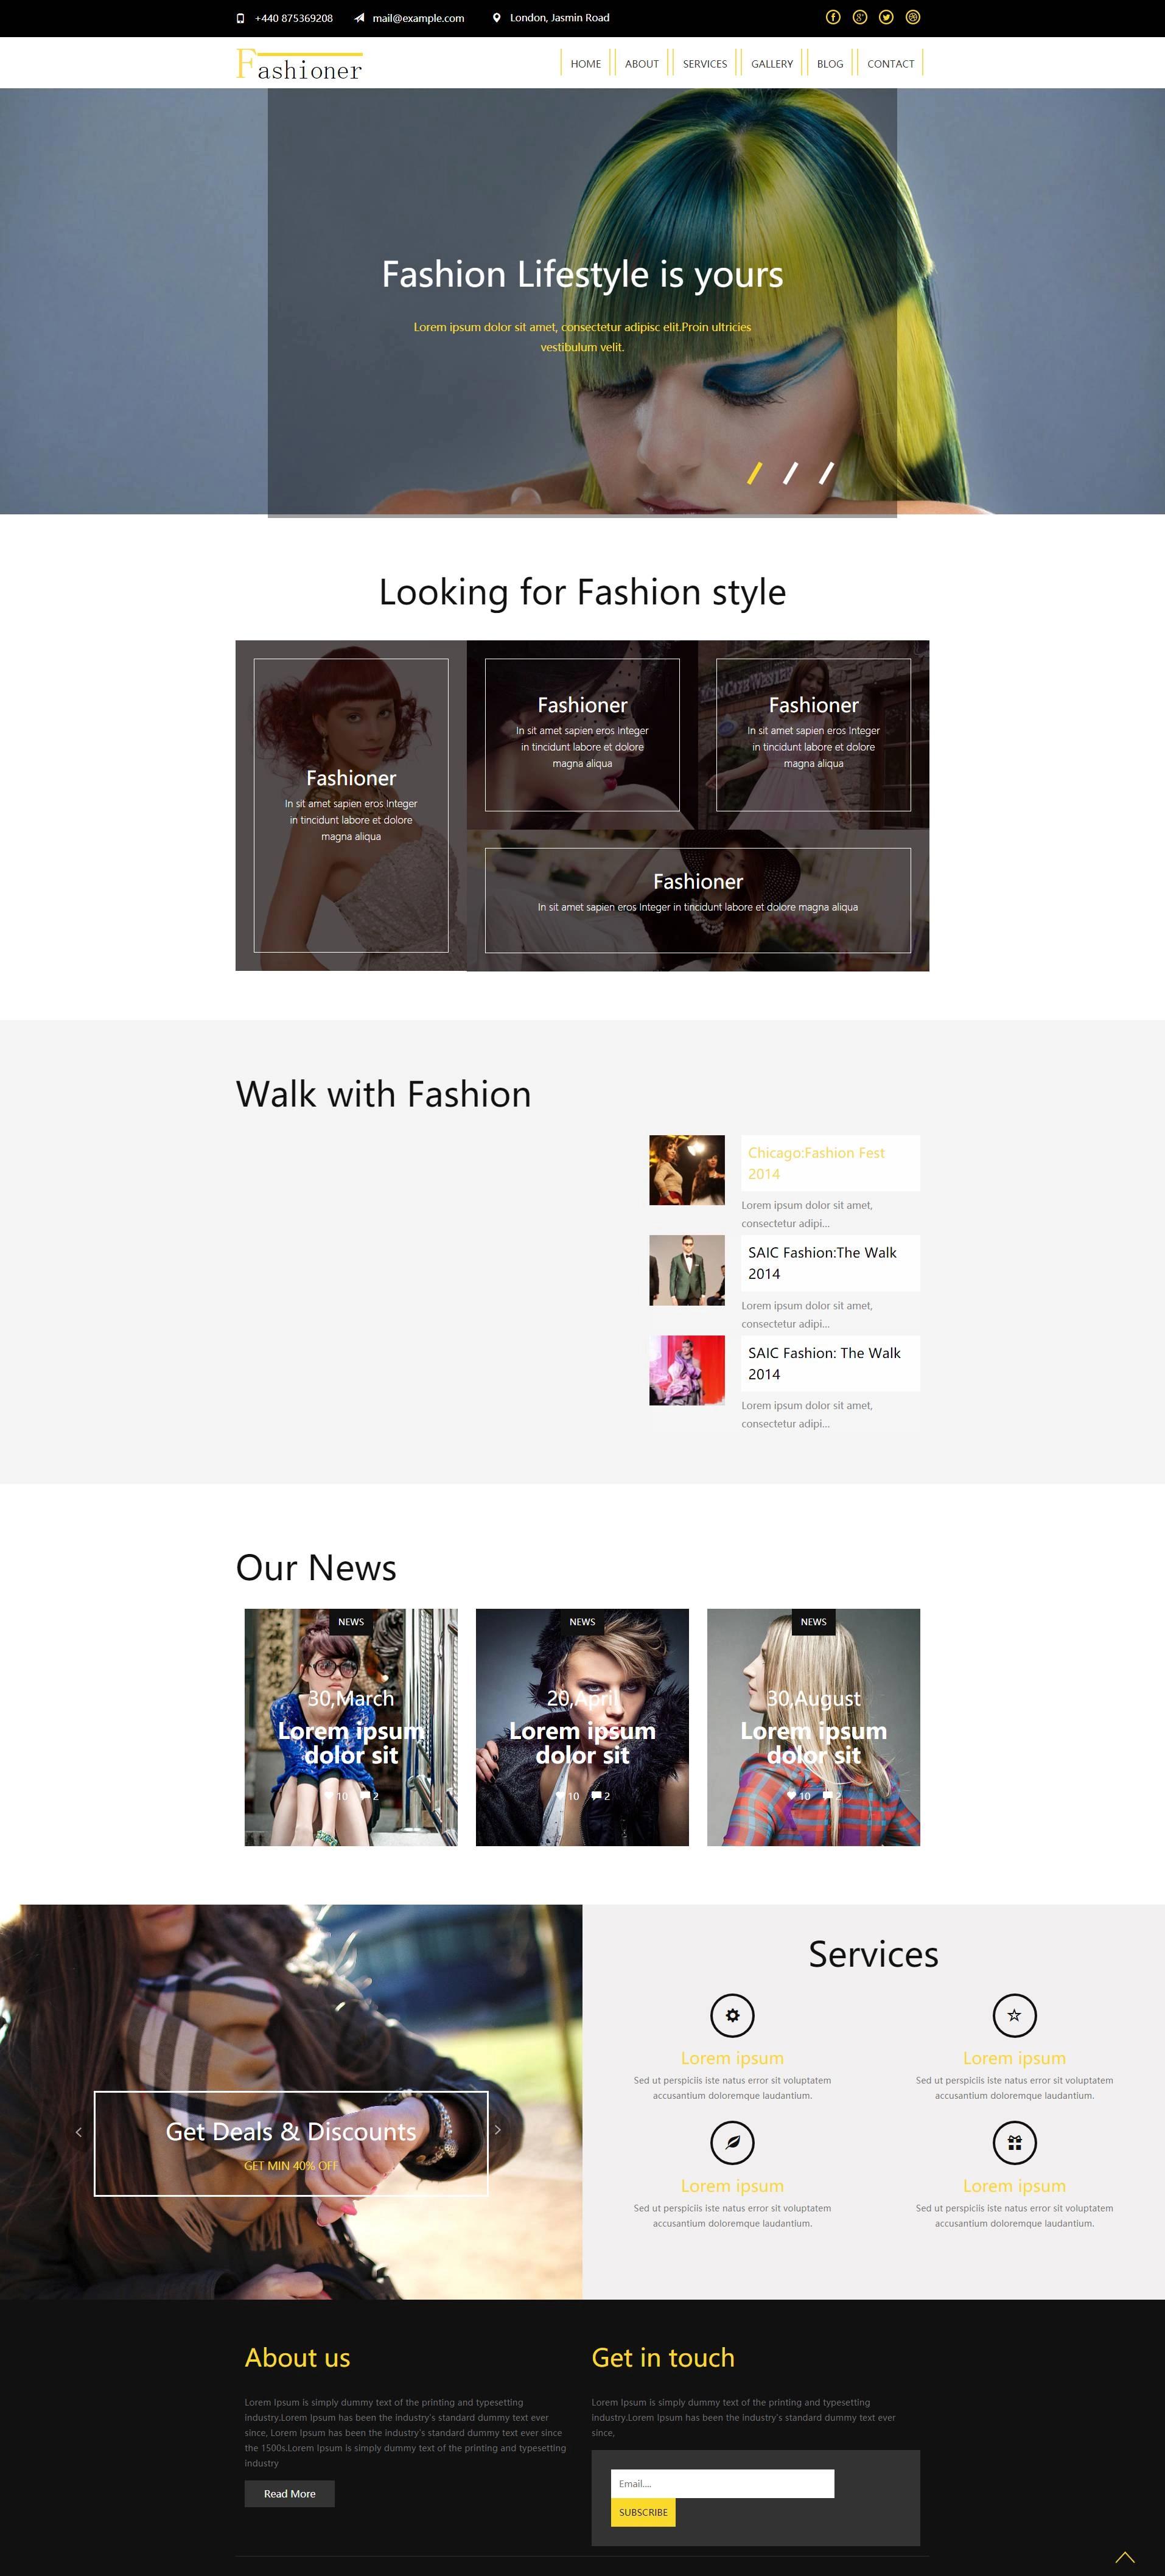Viewport: 1165px width, 2576px height.
Task: Select the second hero slider indicator
Action: point(790,473)
